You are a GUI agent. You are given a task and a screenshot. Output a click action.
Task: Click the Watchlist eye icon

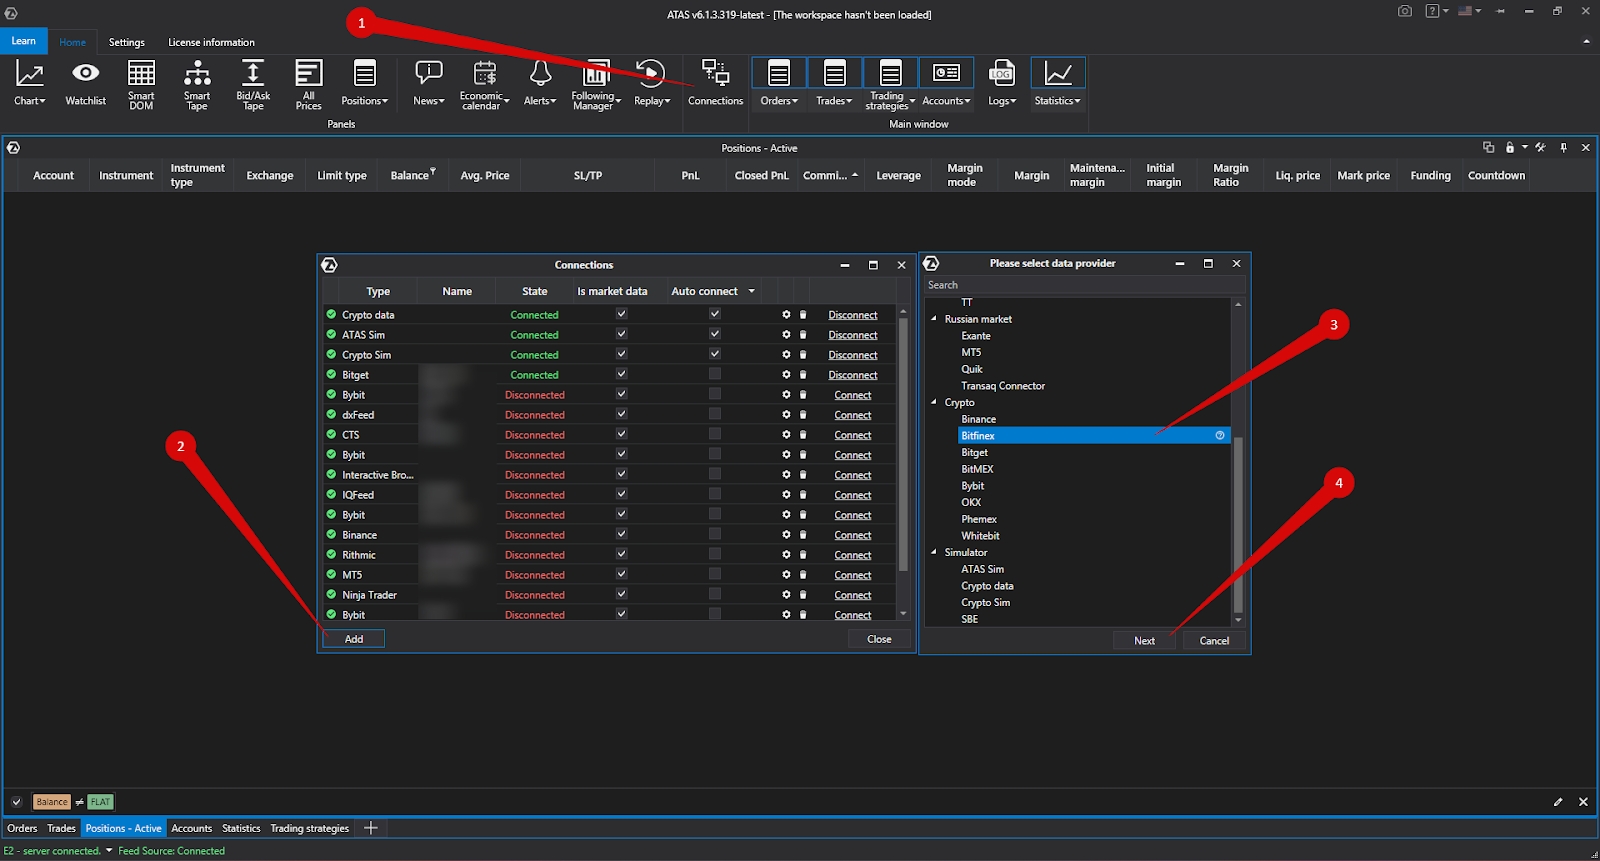coord(86,73)
